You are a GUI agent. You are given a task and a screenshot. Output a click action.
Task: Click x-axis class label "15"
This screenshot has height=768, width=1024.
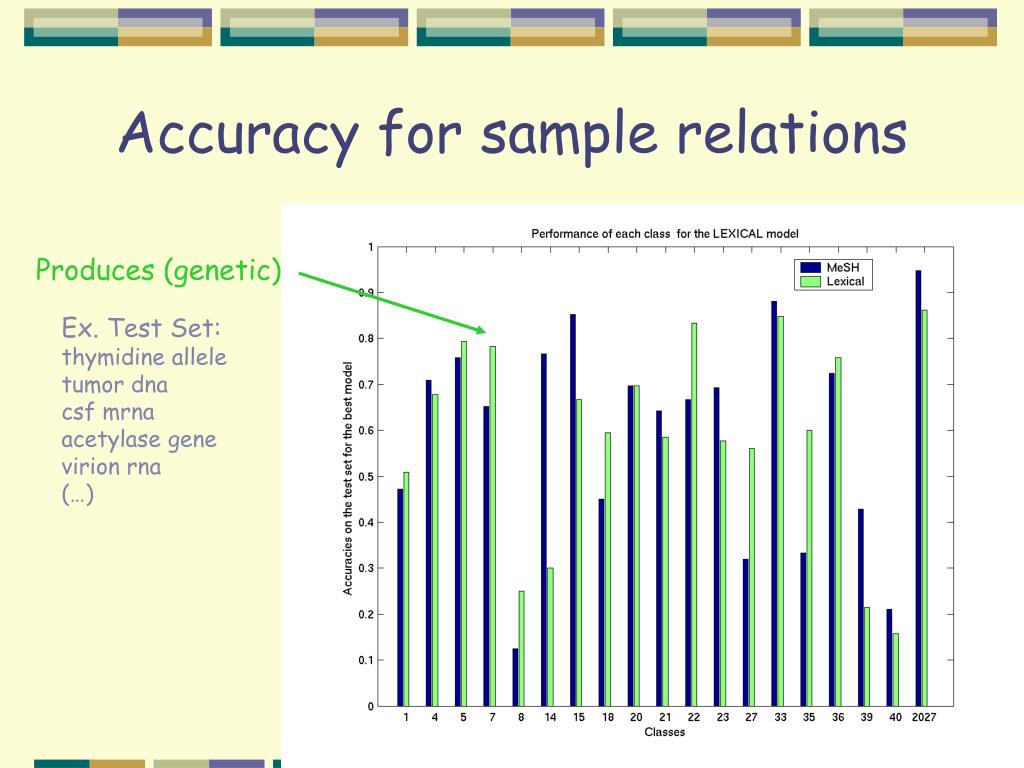(579, 717)
